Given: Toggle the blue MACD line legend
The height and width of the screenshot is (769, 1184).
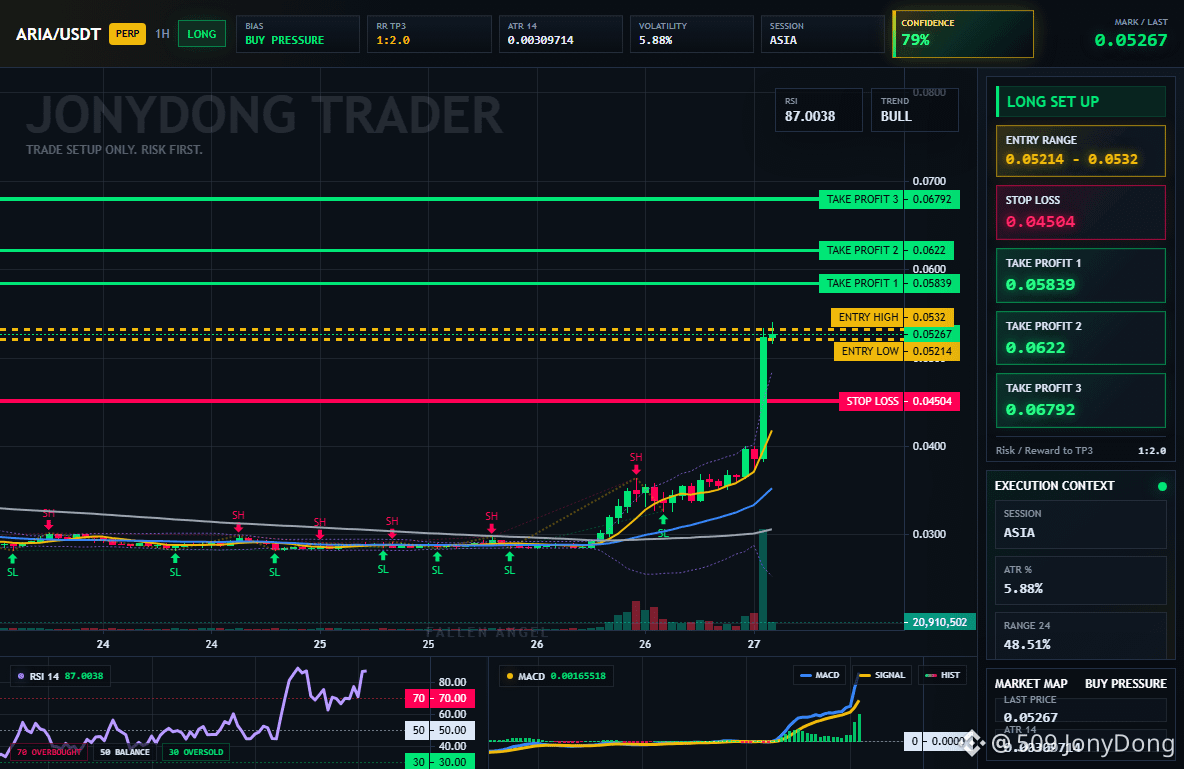Looking at the screenshot, I should coord(819,675).
